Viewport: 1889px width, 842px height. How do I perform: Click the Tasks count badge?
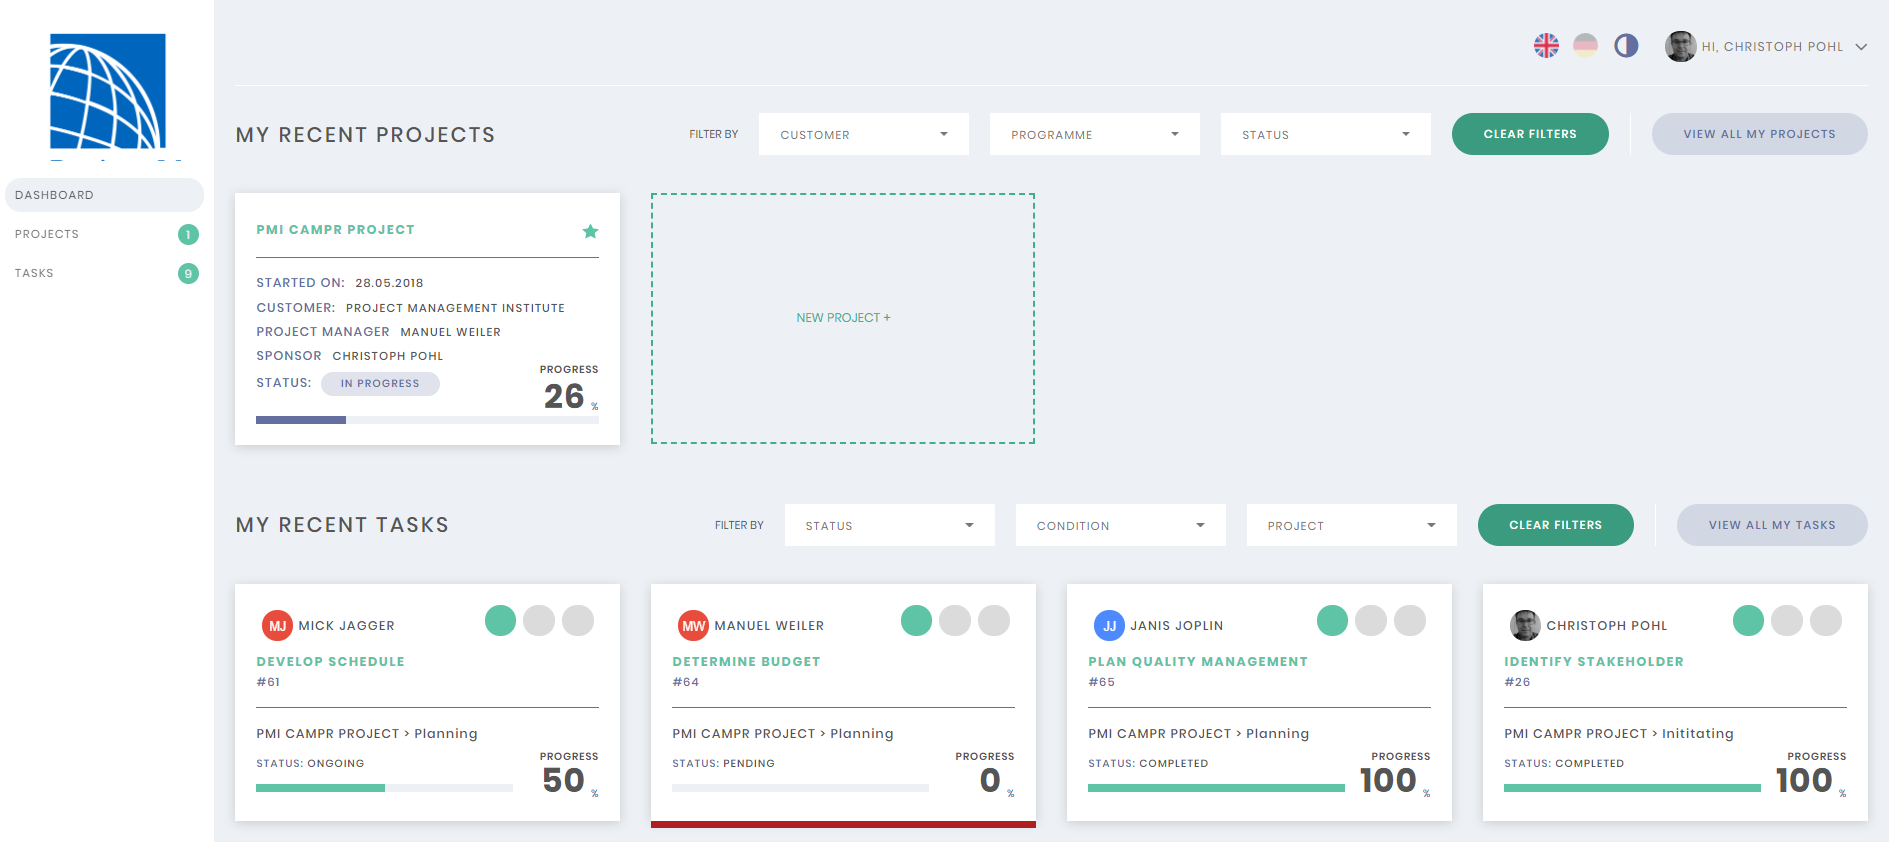pyautogui.click(x=188, y=273)
